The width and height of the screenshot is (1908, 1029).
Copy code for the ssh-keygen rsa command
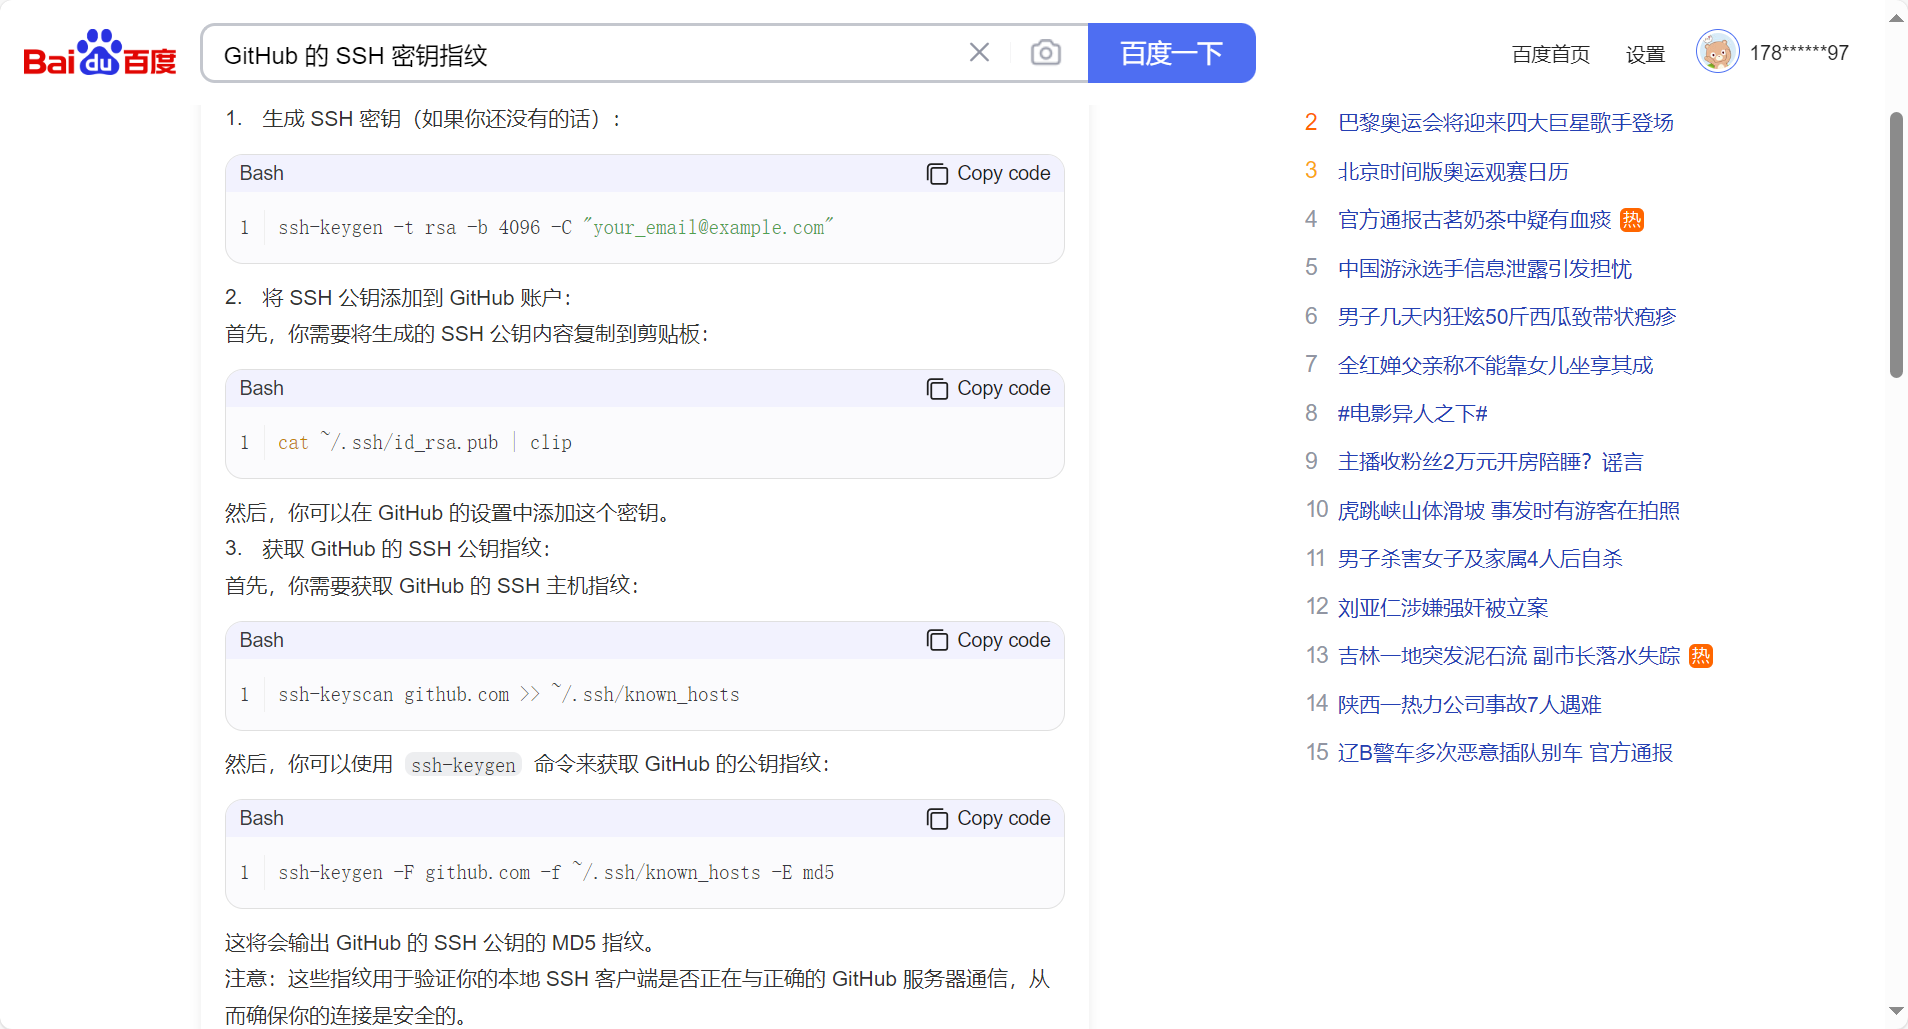click(988, 173)
